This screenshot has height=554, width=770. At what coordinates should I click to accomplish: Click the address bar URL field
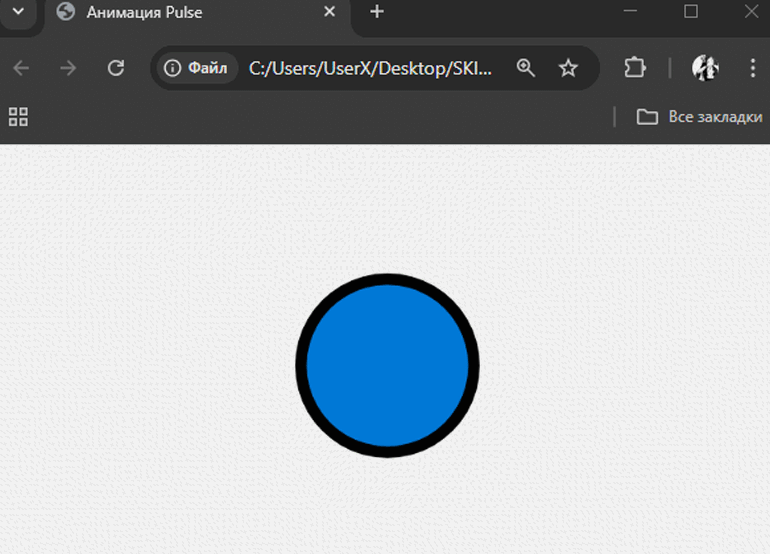[x=370, y=68]
